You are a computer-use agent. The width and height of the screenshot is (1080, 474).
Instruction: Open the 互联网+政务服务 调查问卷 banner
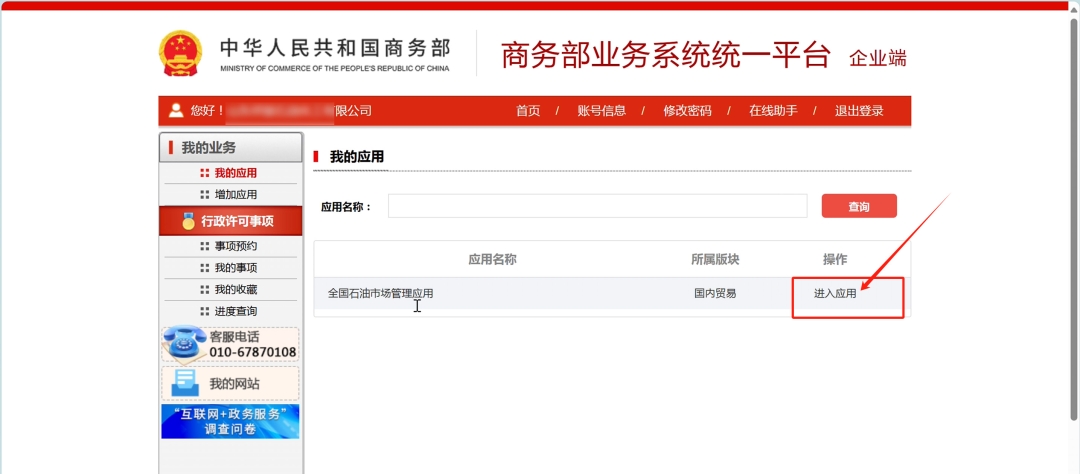pyautogui.click(x=231, y=422)
